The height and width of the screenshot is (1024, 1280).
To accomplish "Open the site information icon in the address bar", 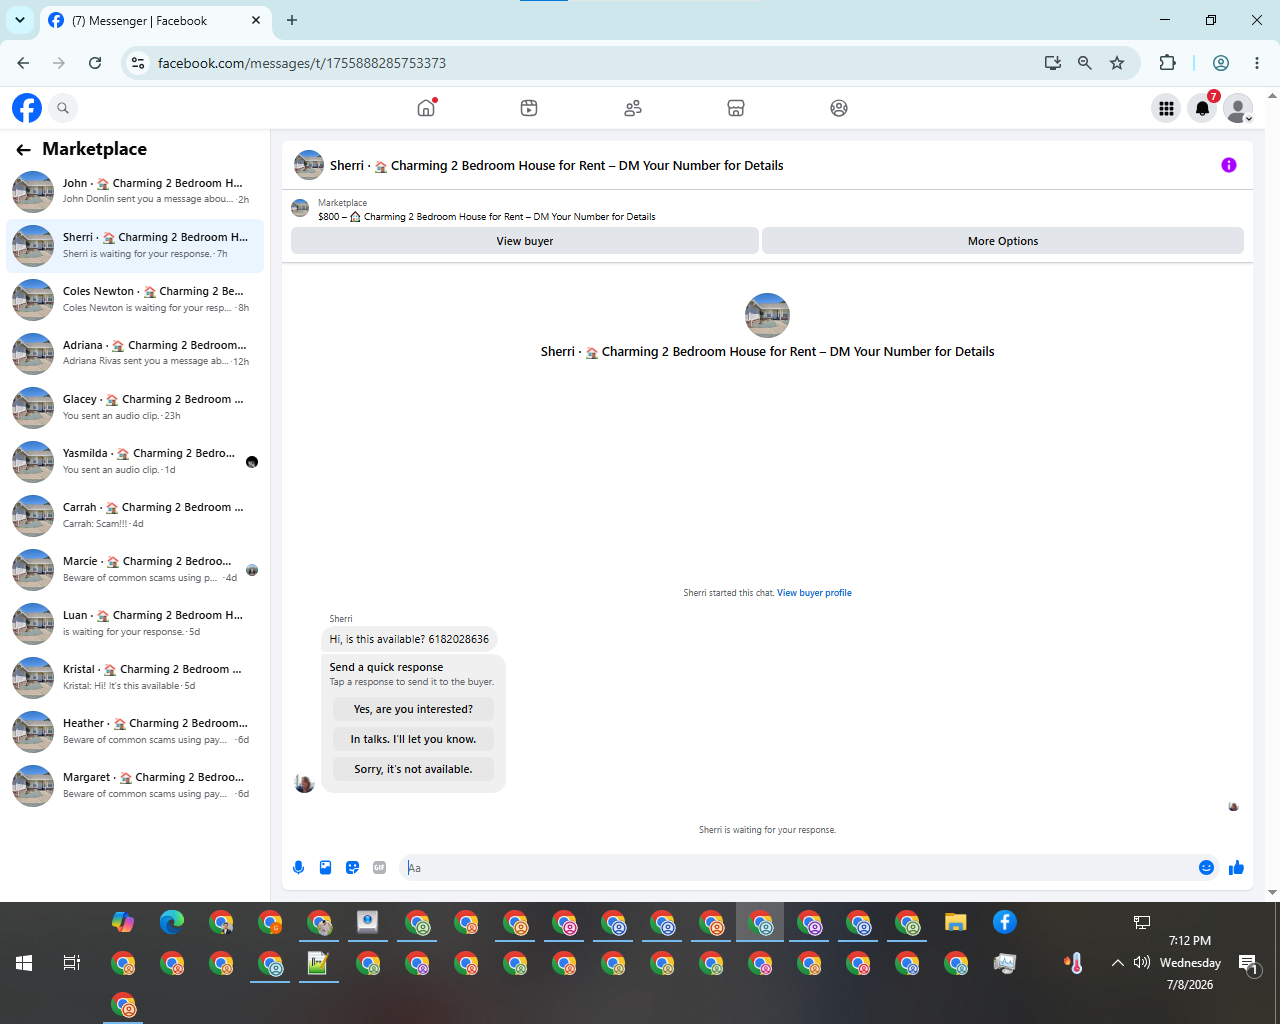I will 138,63.
